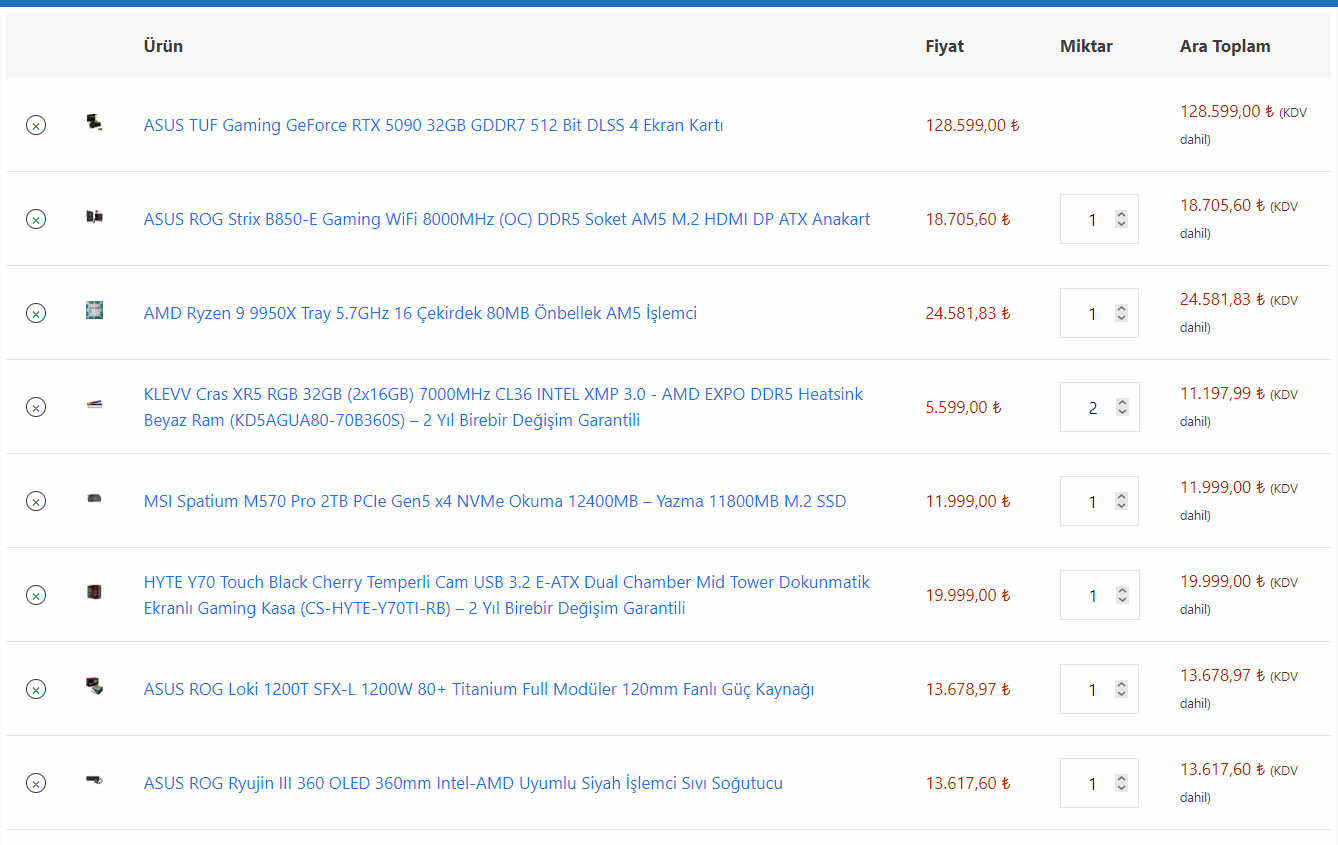Open AMD Ryzen 9 9950X Tray product link
Viewport: 1338px width, 845px height.
[420, 313]
